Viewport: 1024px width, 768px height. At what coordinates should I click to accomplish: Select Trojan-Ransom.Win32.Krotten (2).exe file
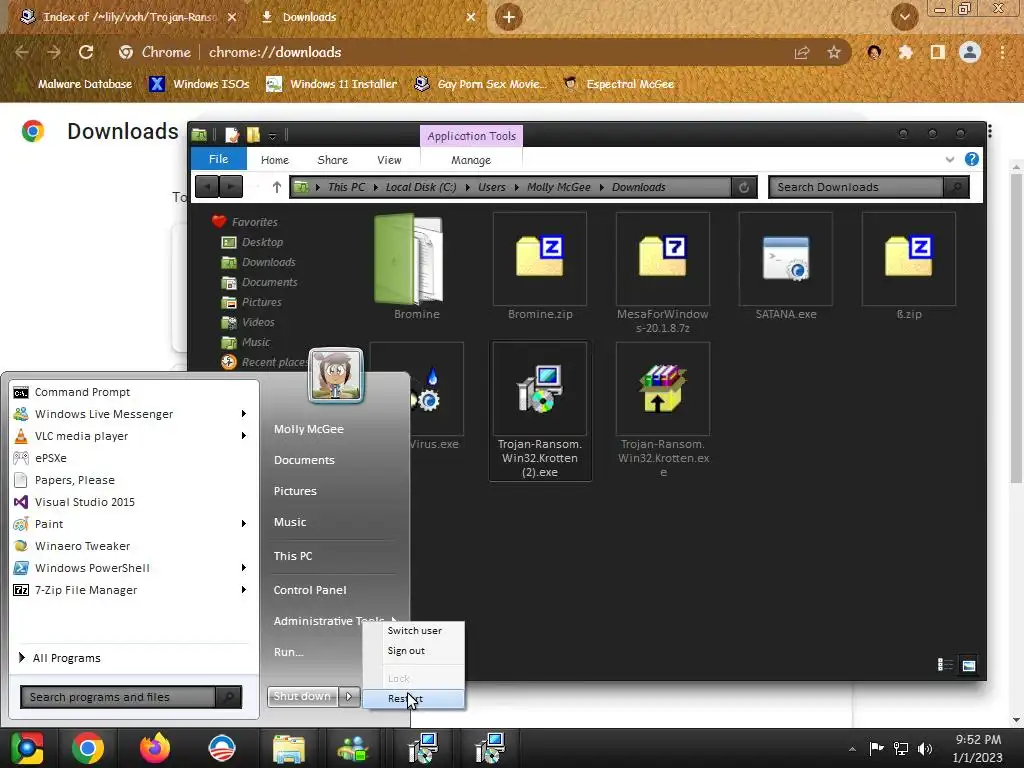[540, 411]
